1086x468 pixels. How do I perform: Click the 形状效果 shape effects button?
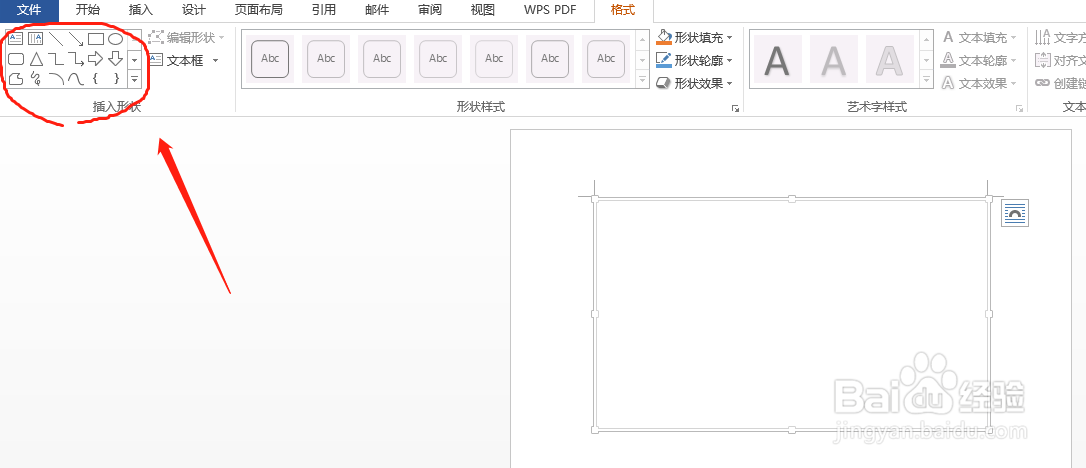click(x=694, y=83)
